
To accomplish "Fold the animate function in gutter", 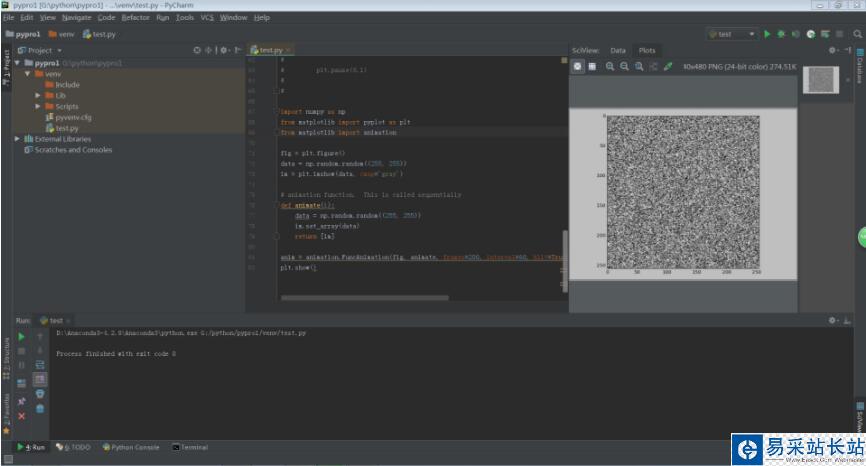I will [x=278, y=205].
